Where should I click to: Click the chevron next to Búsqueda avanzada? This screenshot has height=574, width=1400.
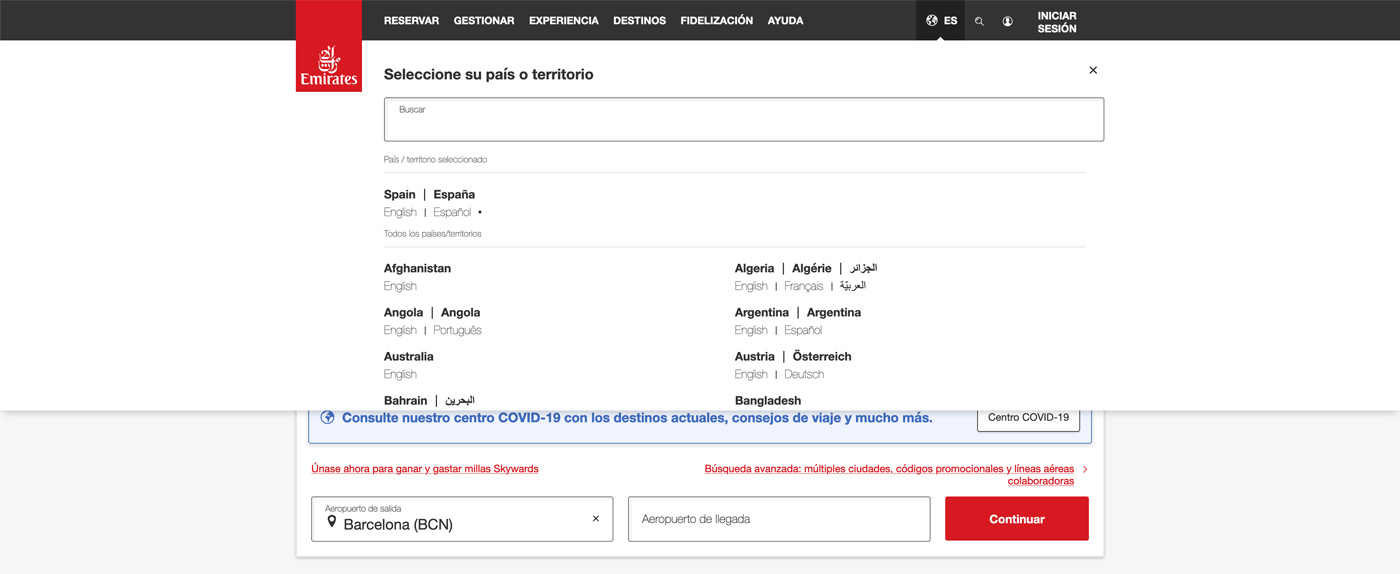click(x=1086, y=469)
